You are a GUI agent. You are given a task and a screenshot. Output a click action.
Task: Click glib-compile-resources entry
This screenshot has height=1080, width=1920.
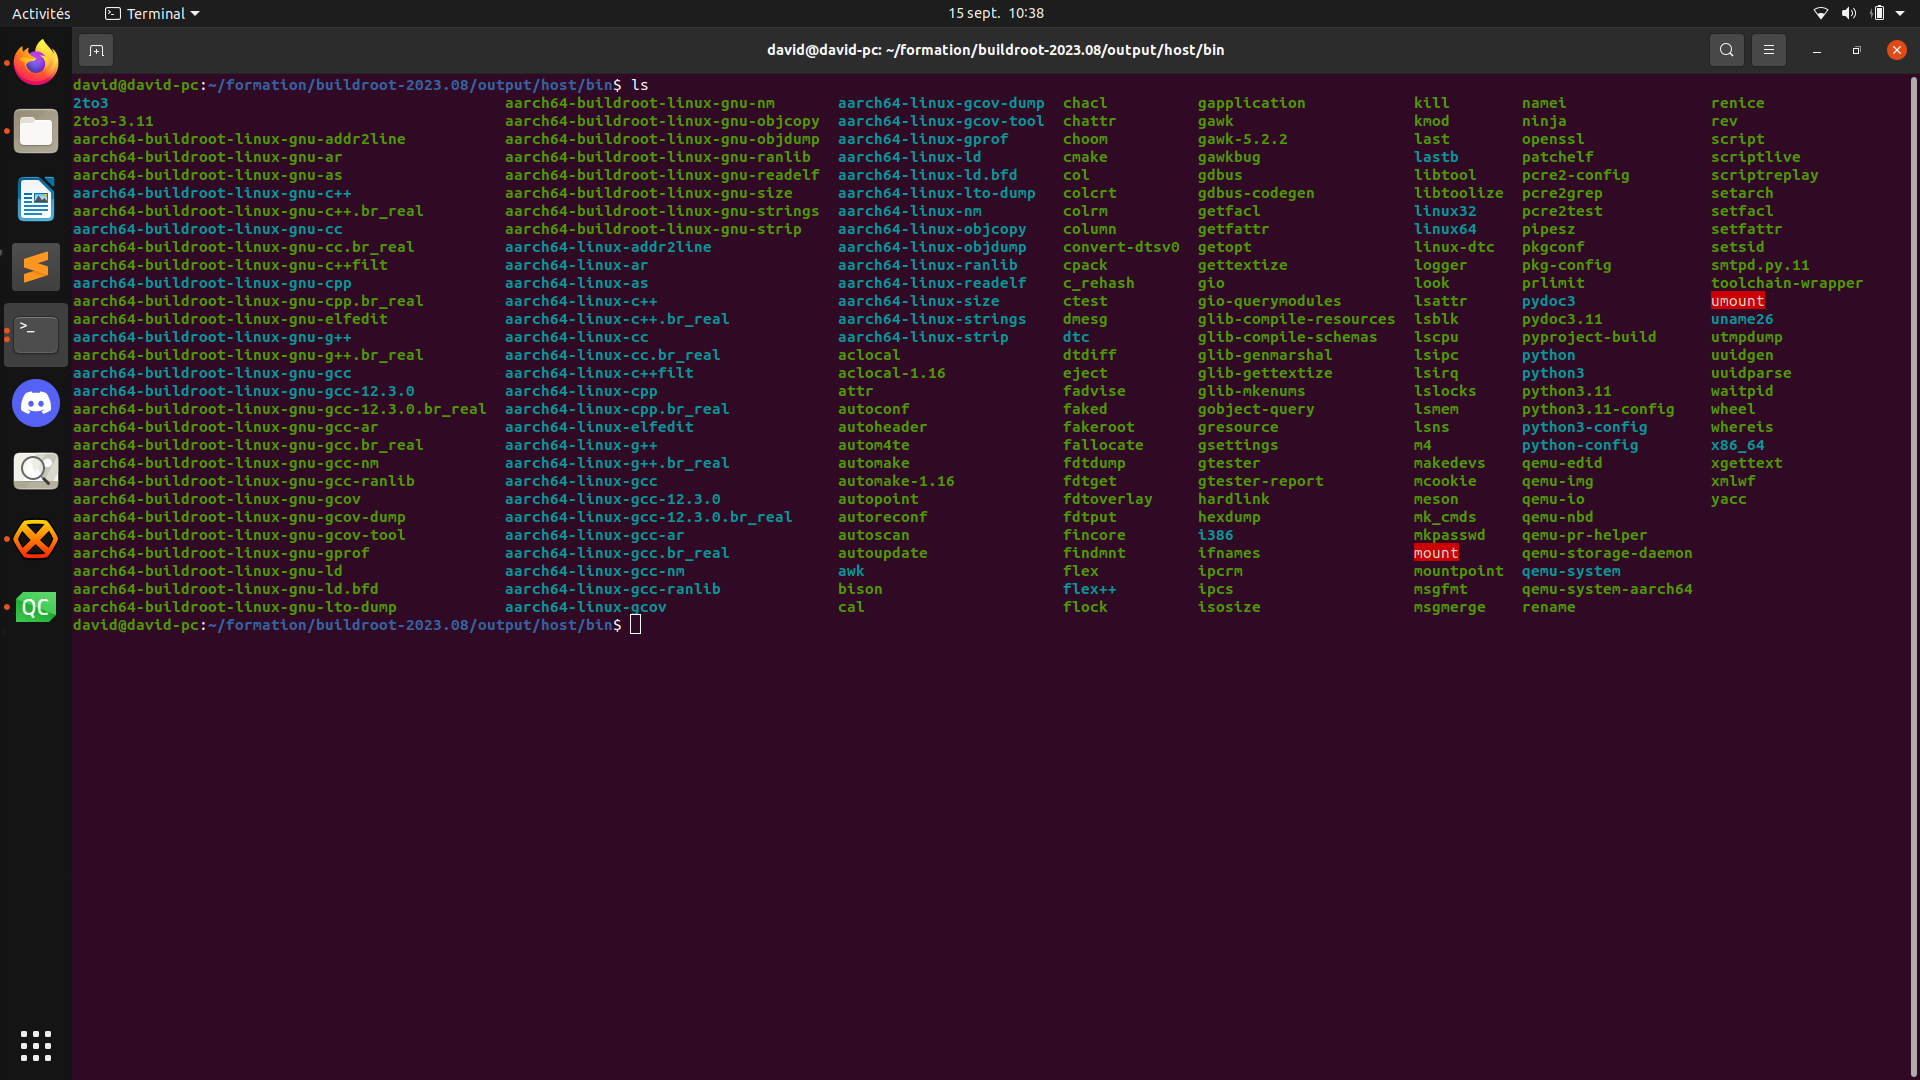click(1296, 319)
